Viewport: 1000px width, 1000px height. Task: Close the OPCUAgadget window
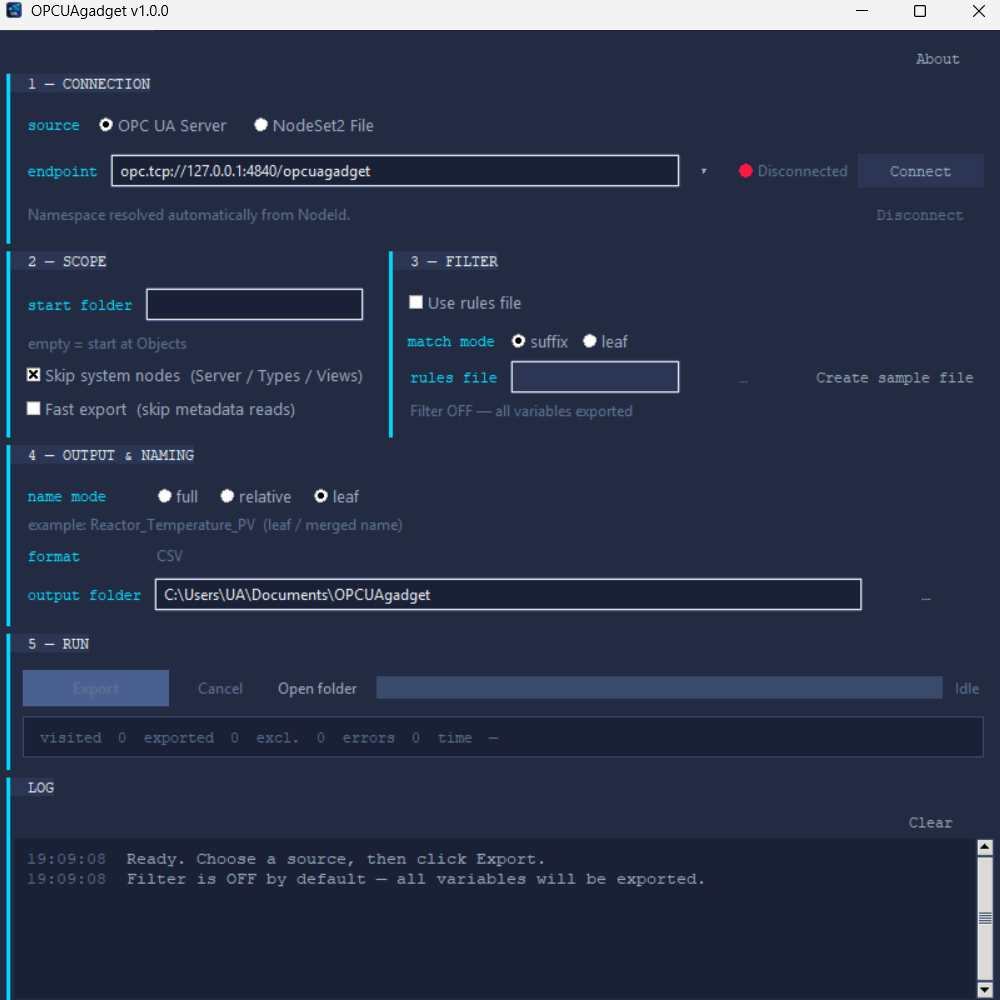coord(978,11)
